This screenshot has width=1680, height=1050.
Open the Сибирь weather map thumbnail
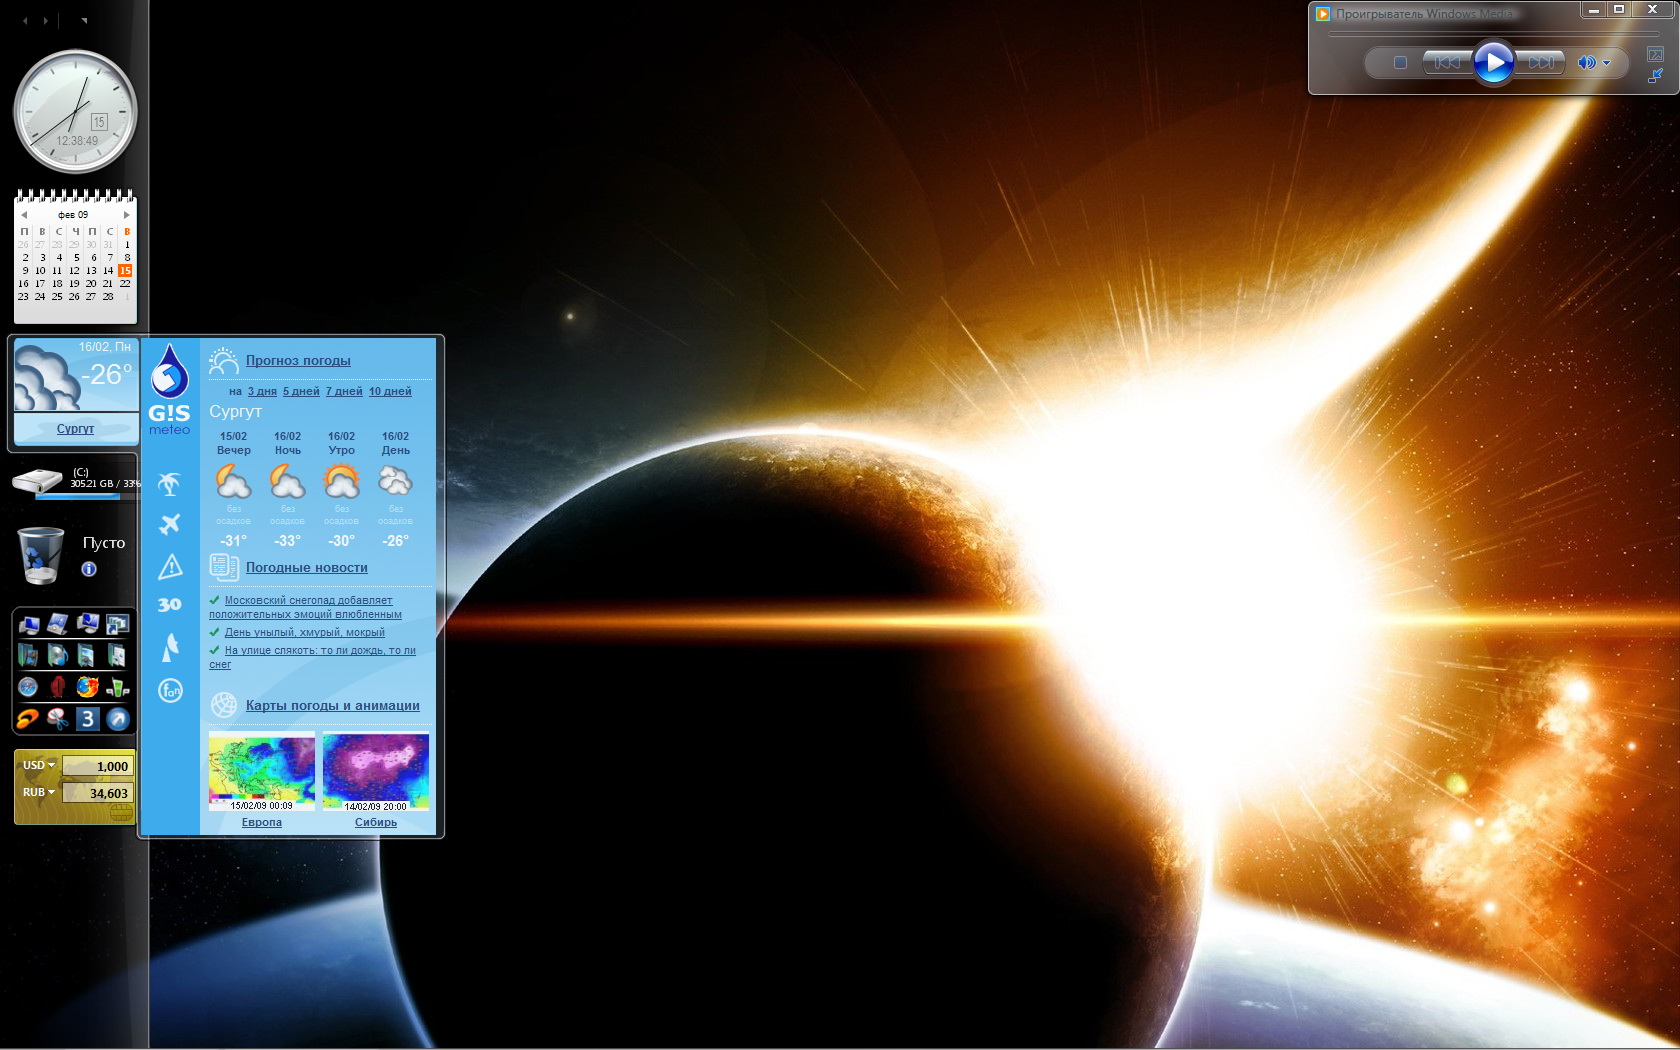click(376, 771)
